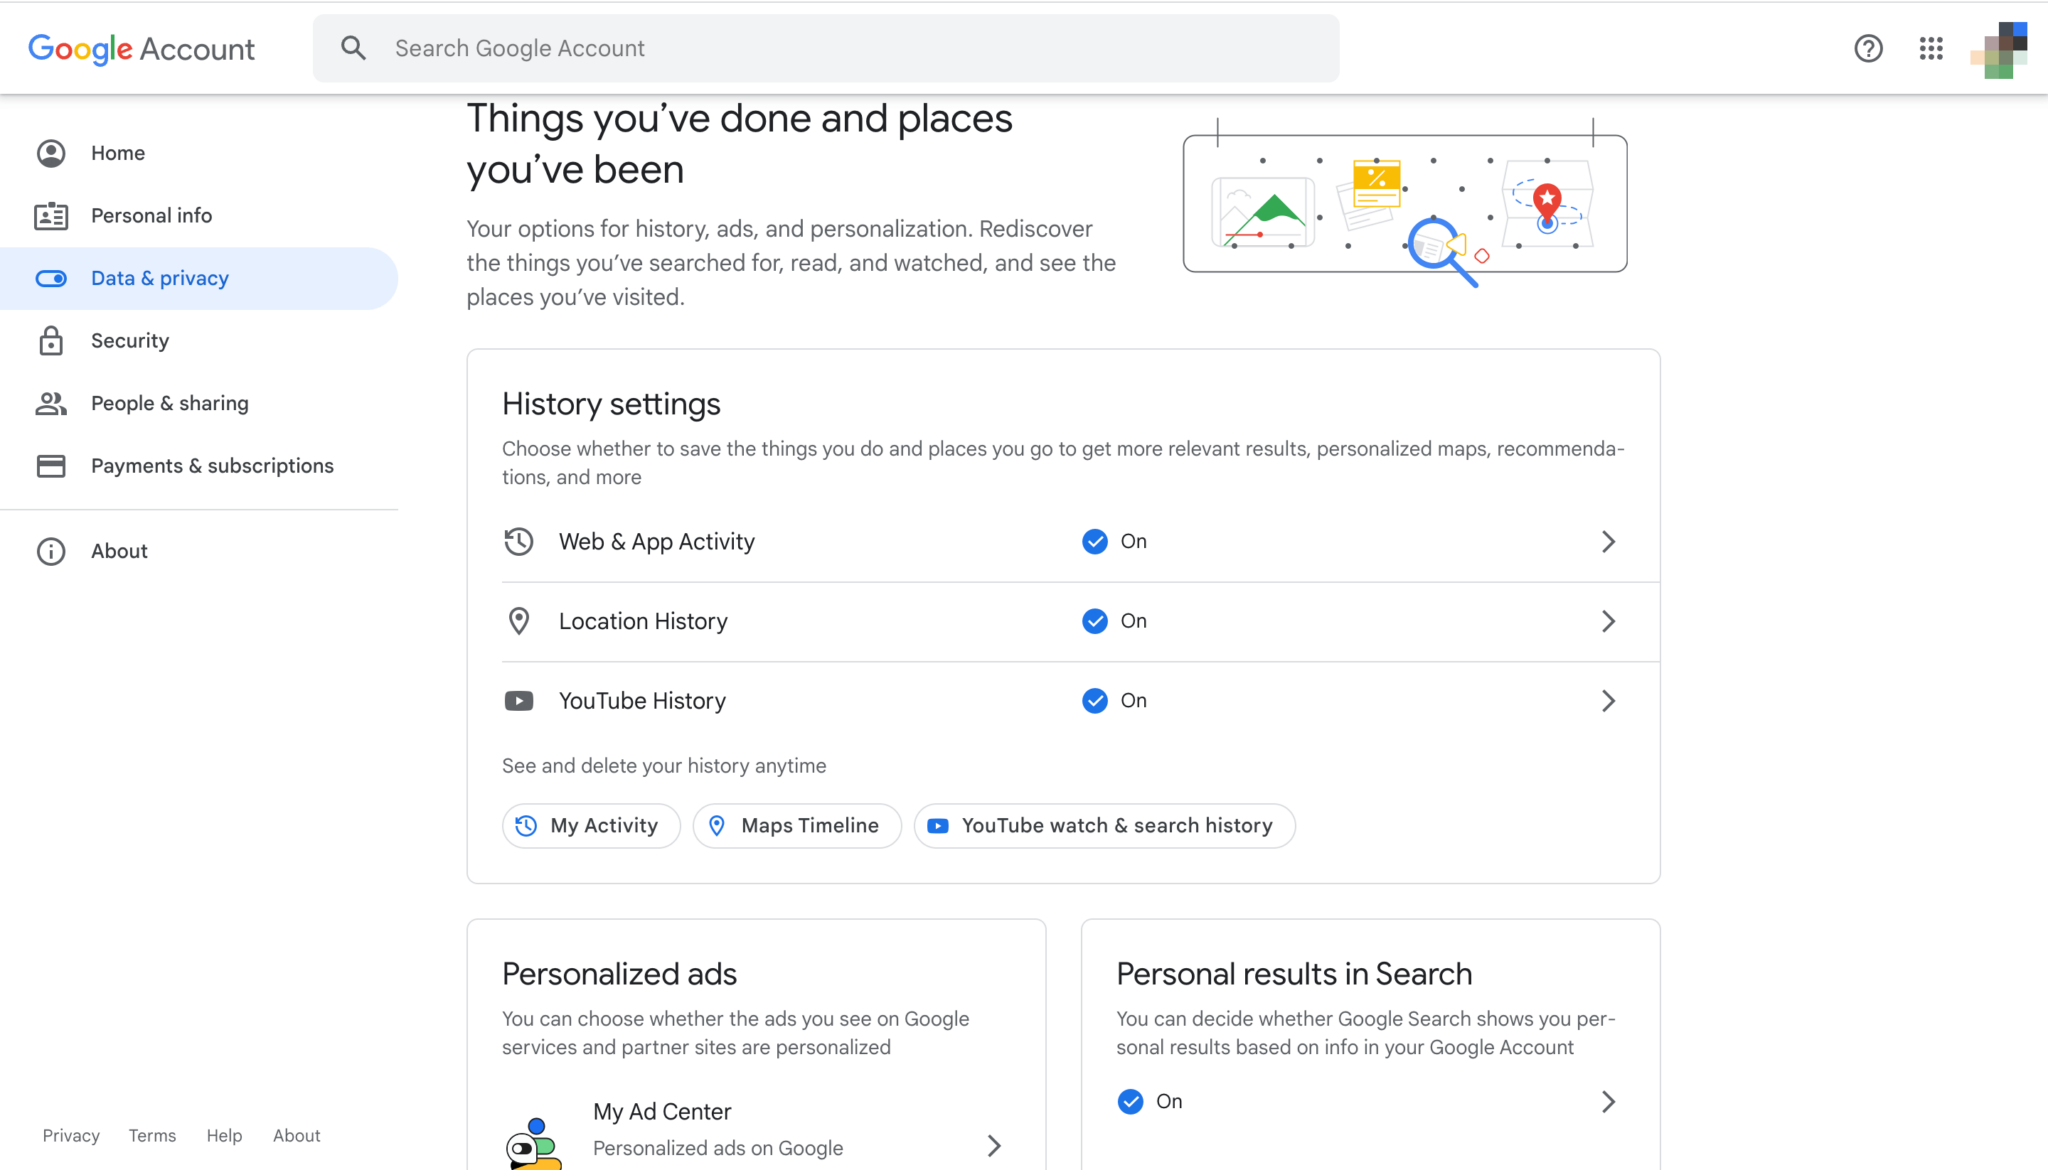Click the About footer link
Image resolution: width=2048 pixels, height=1170 pixels.
click(x=297, y=1135)
